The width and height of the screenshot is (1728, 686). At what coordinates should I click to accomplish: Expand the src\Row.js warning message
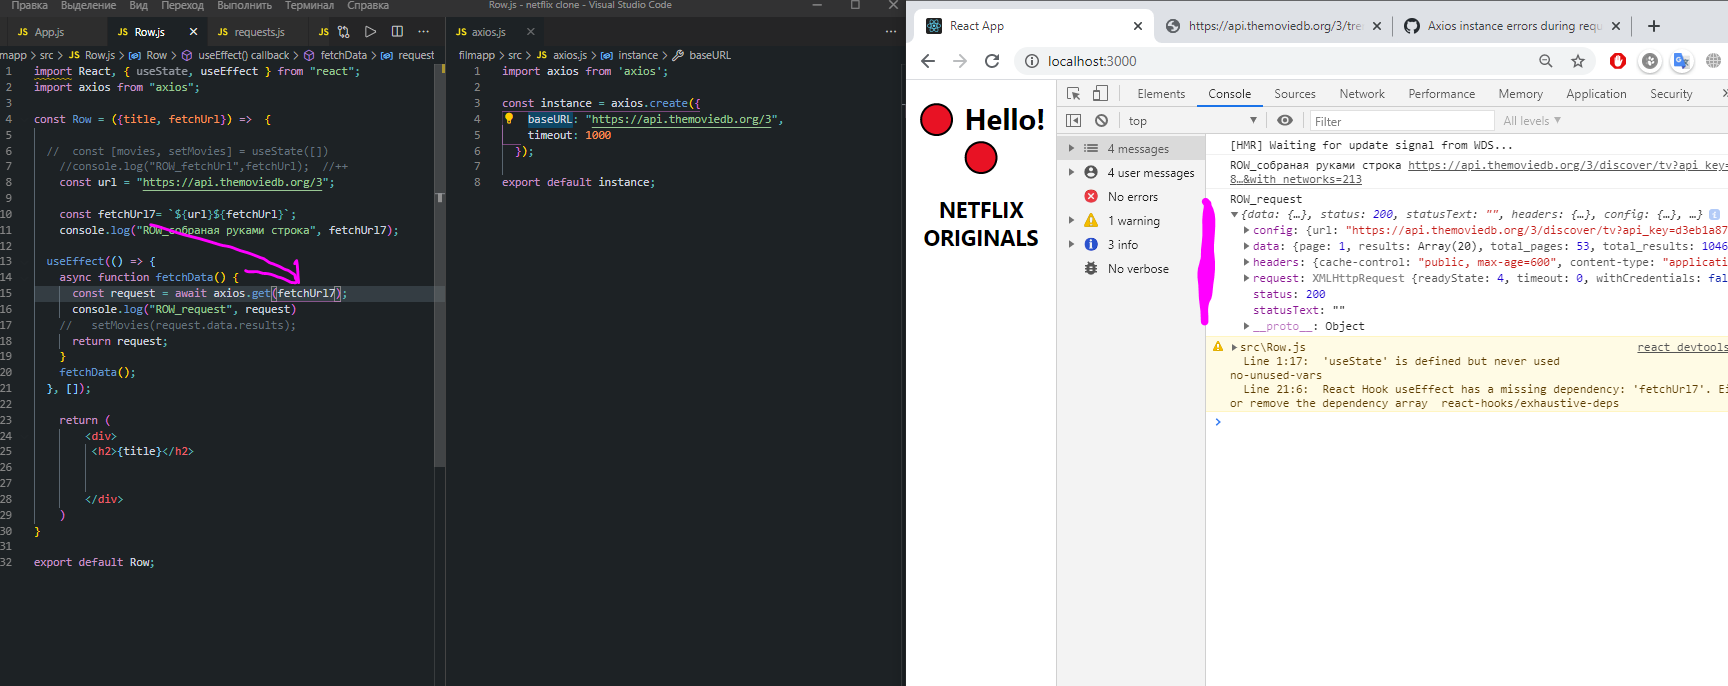(x=1235, y=347)
